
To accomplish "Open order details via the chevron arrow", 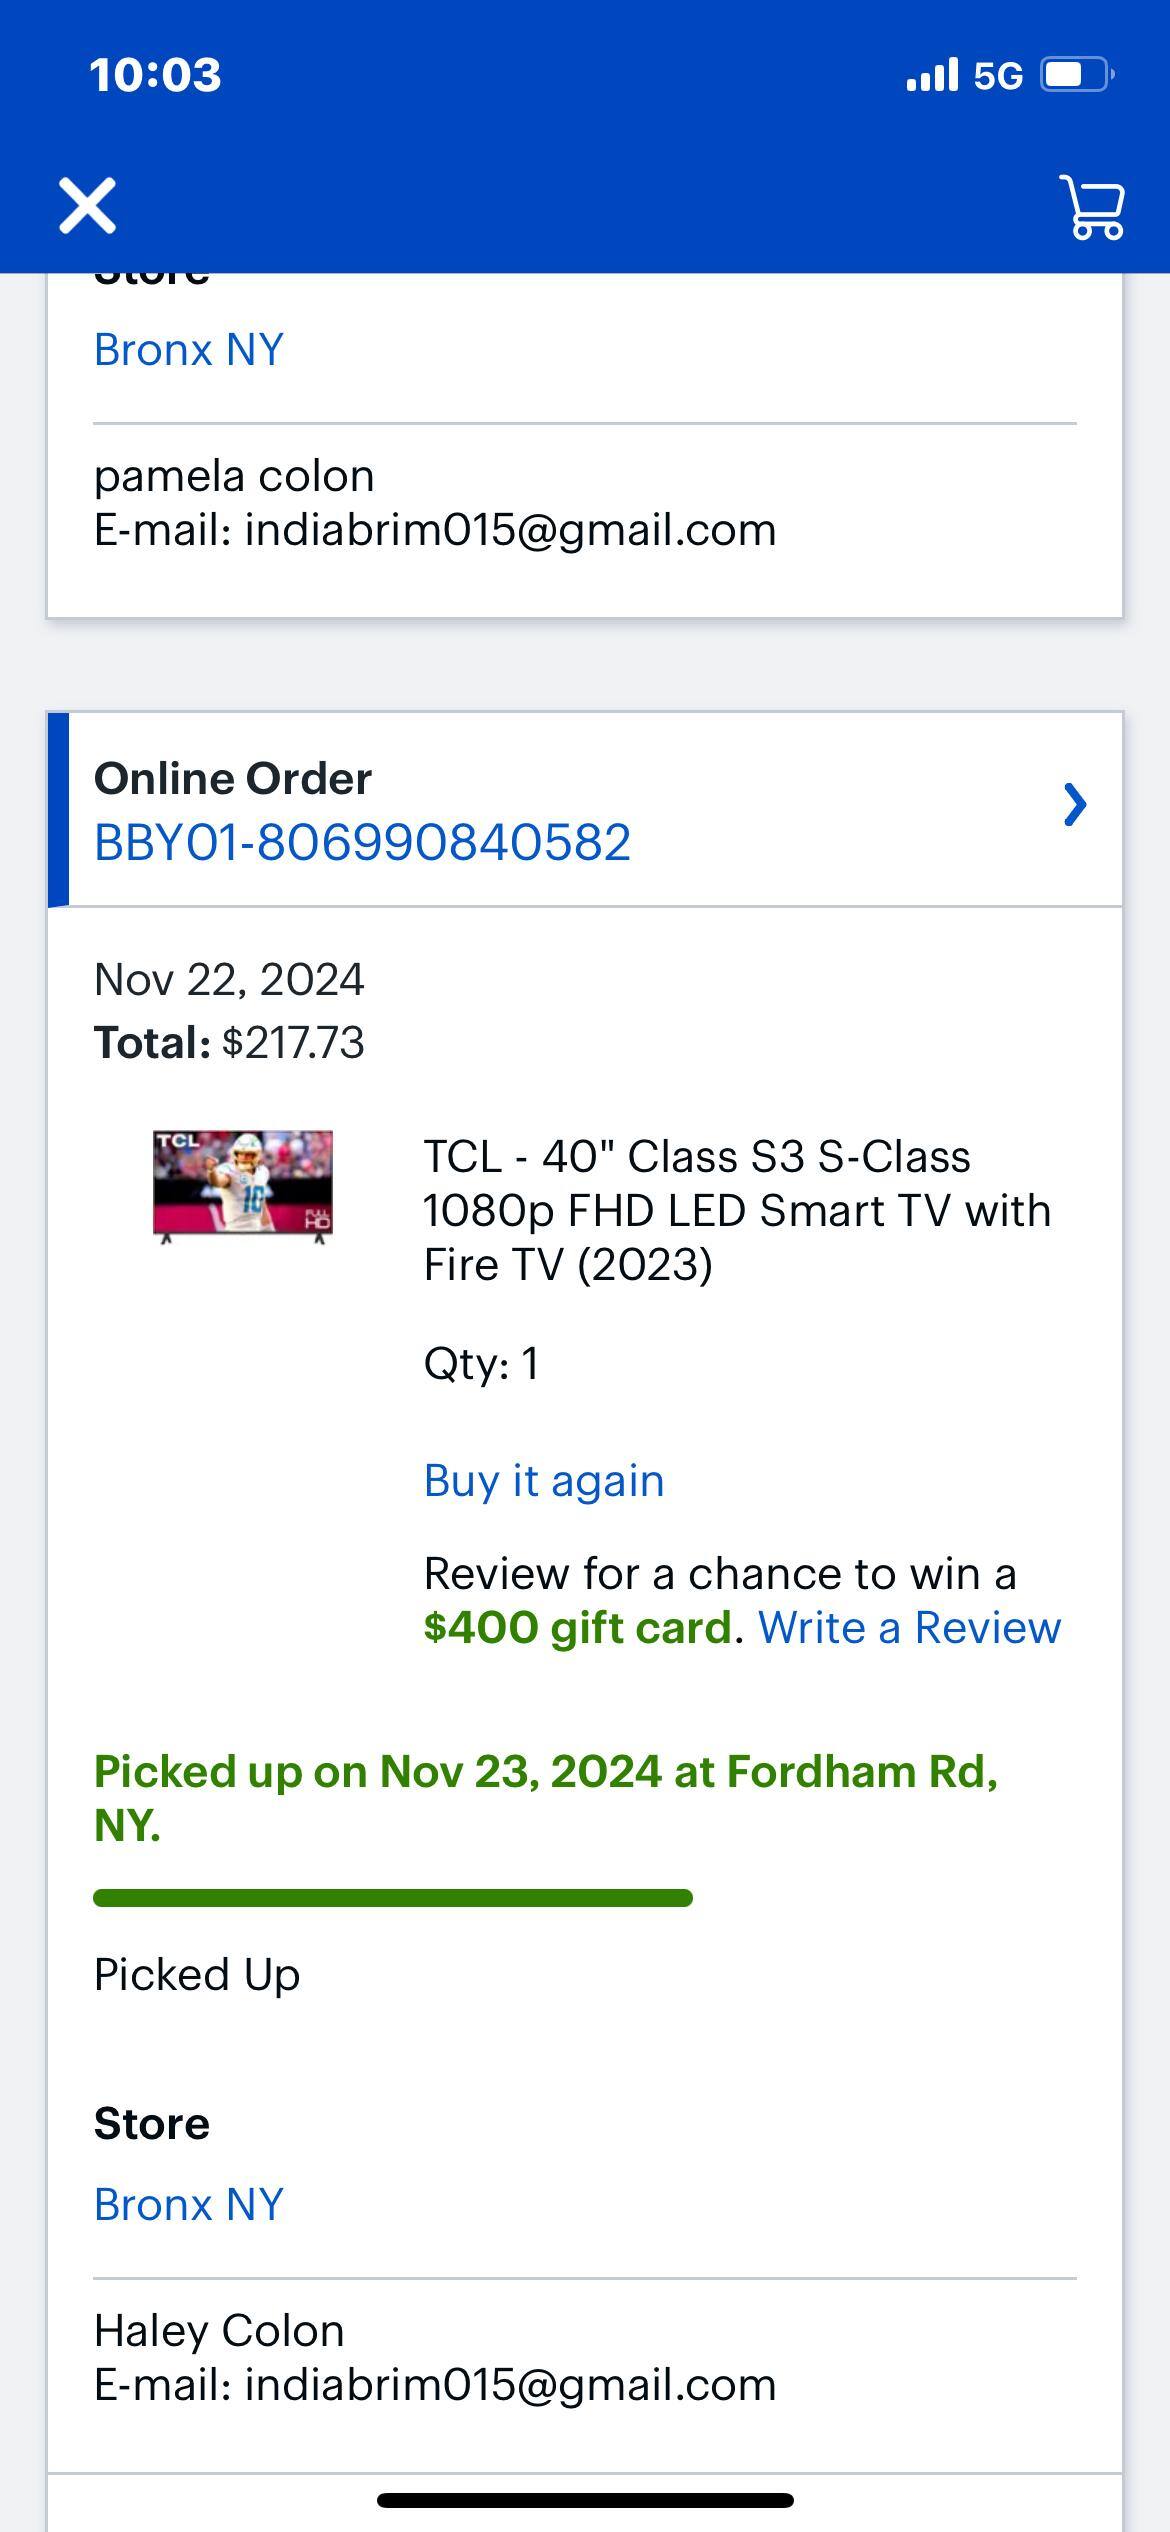I will coord(1074,805).
